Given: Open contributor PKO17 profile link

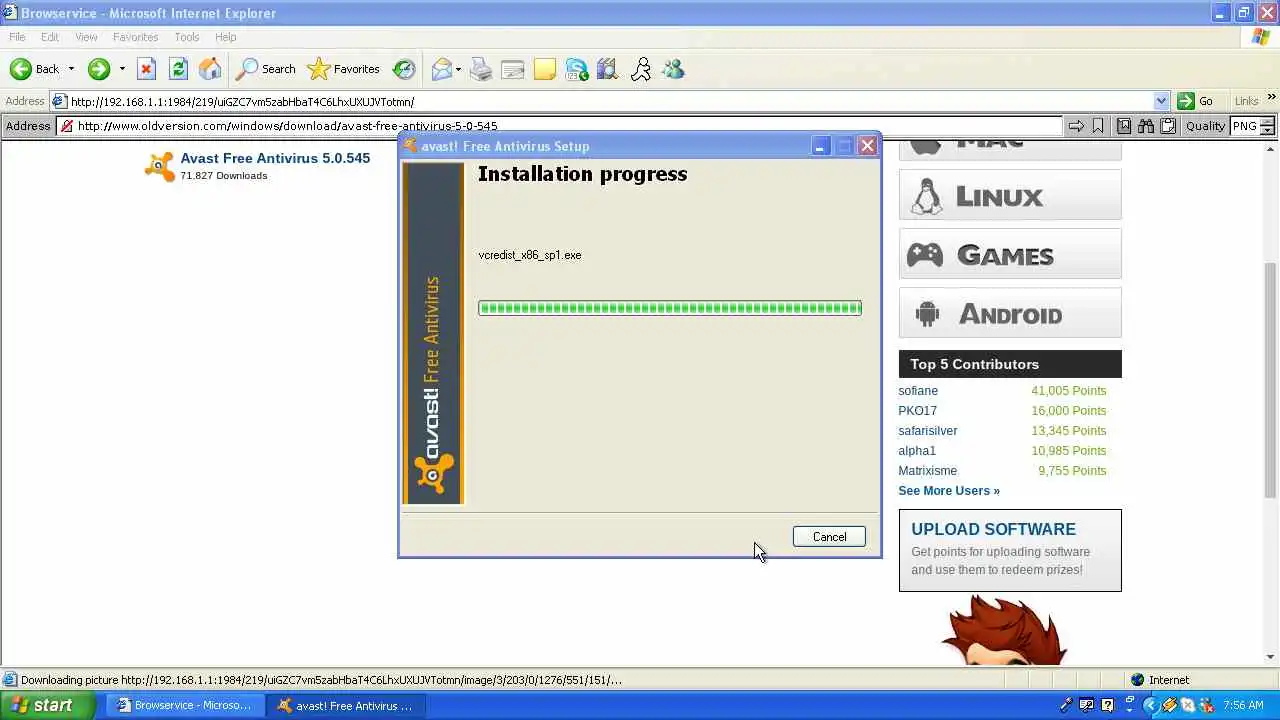Looking at the screenshot, I should 918,411.
